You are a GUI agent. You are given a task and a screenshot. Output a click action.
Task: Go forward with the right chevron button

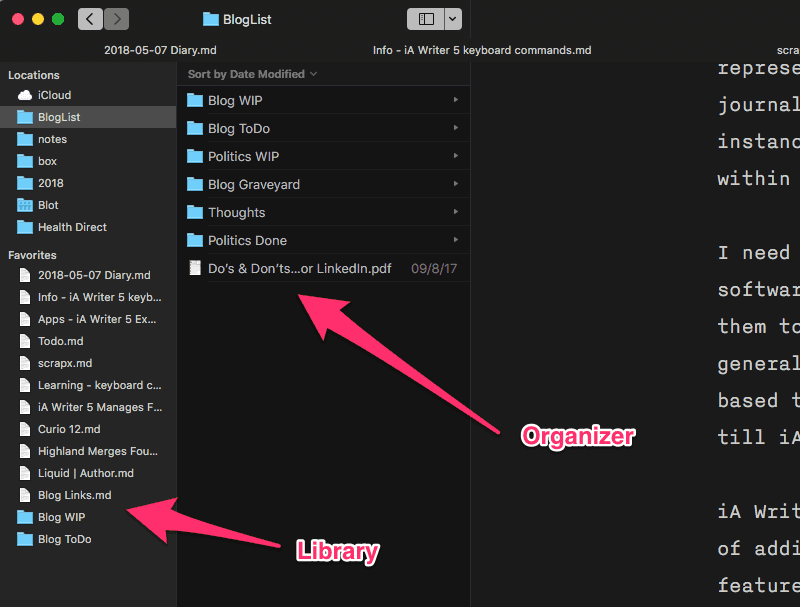(x=117, y=19)
